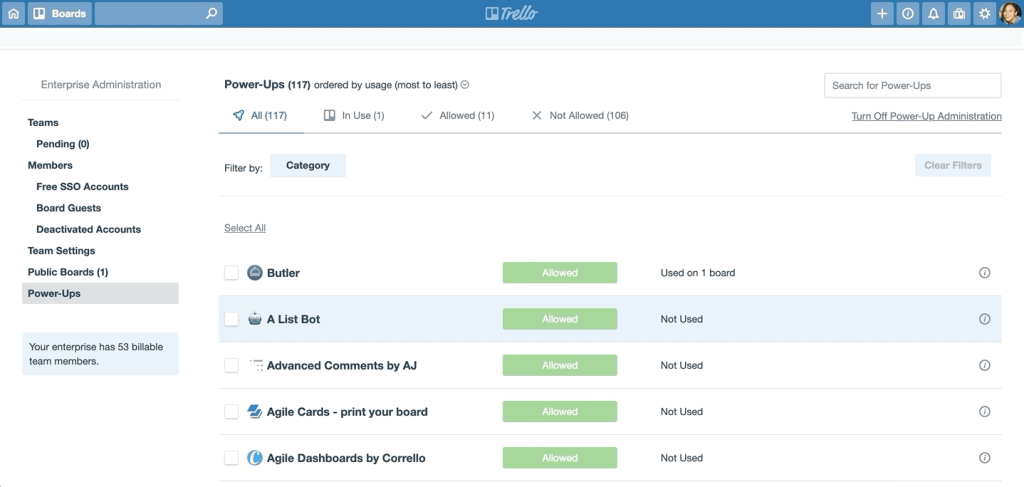Open Public Boards (1) in sidebar
The height and width of the screenshot is (487, 1024).
[68, 272]
